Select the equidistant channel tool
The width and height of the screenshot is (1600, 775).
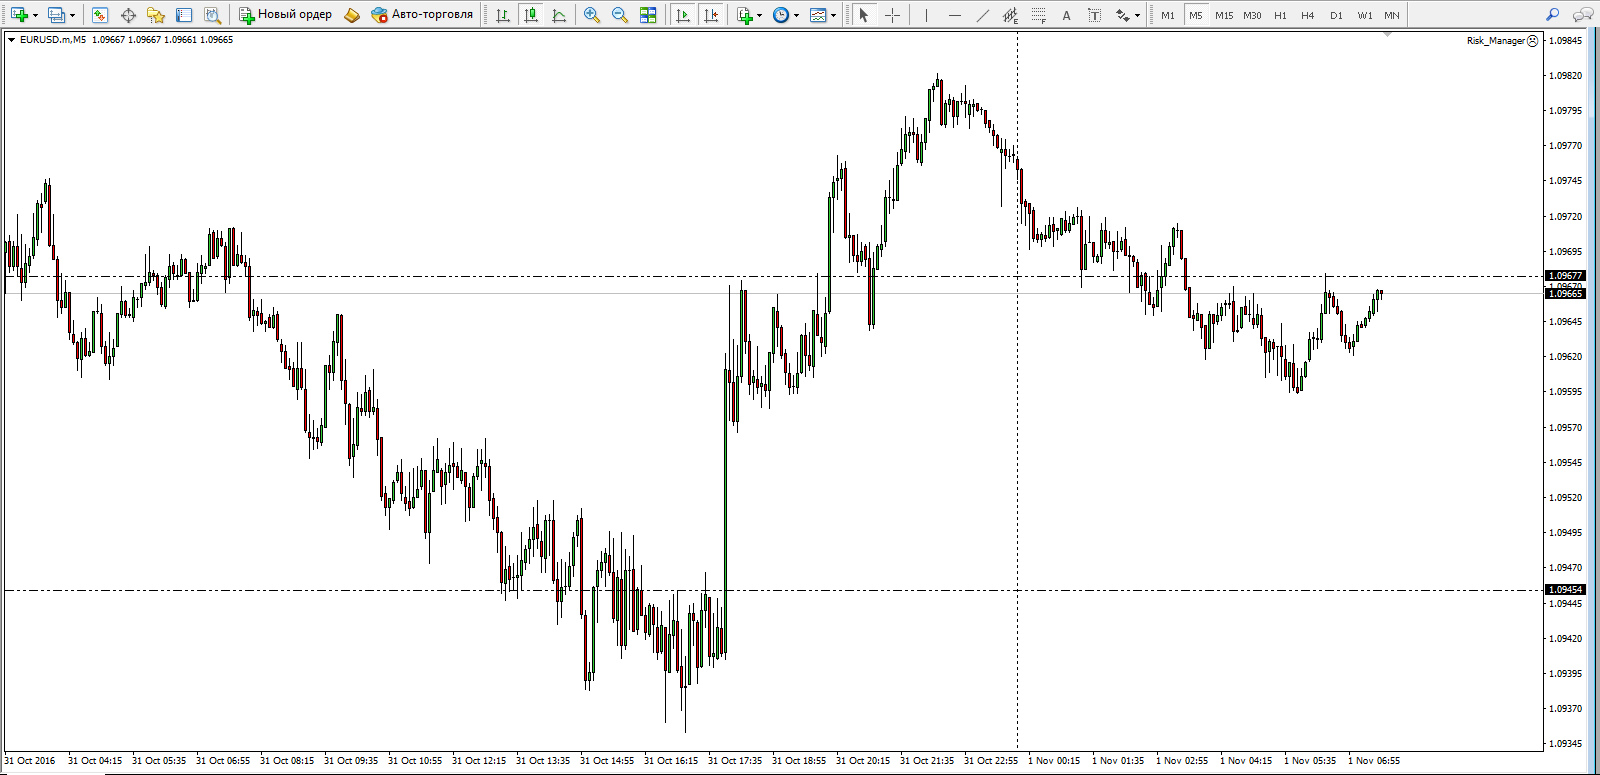click(x=1011, y=15)
